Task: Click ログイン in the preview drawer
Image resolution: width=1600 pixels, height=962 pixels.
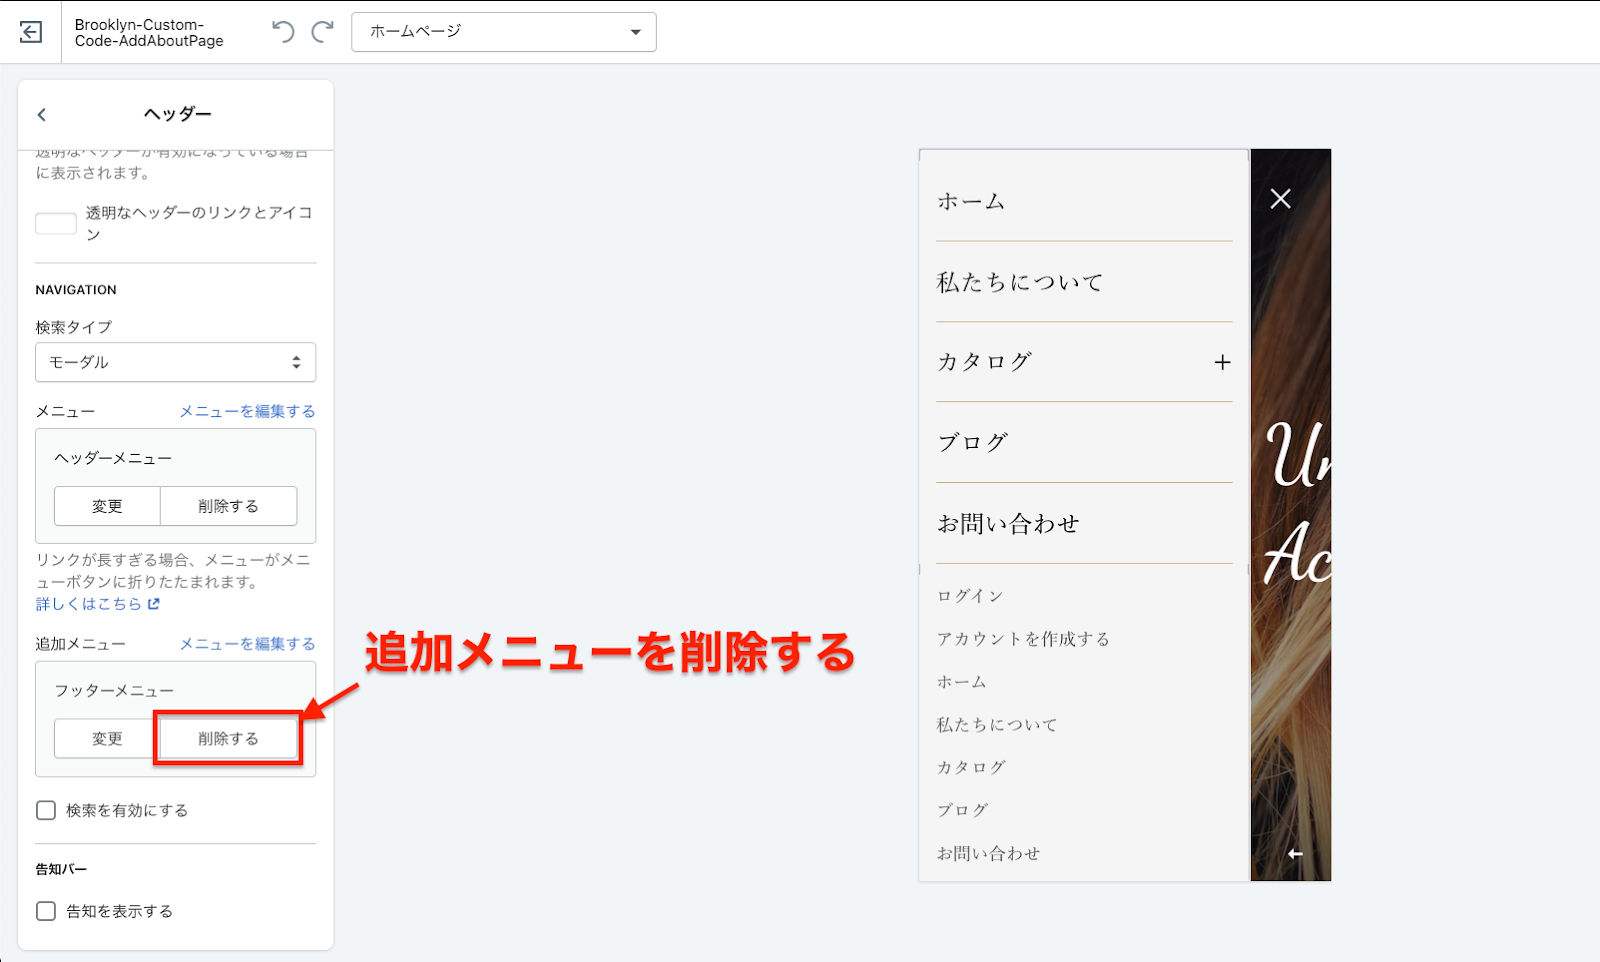Action: (x=969, y=596)
